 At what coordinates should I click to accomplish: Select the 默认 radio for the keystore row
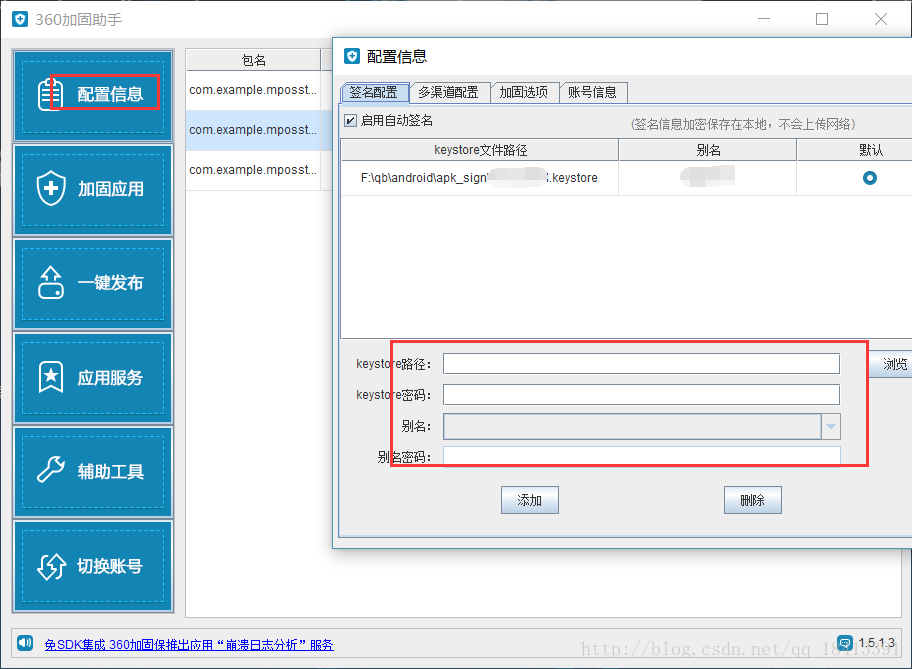coord(870,178)
